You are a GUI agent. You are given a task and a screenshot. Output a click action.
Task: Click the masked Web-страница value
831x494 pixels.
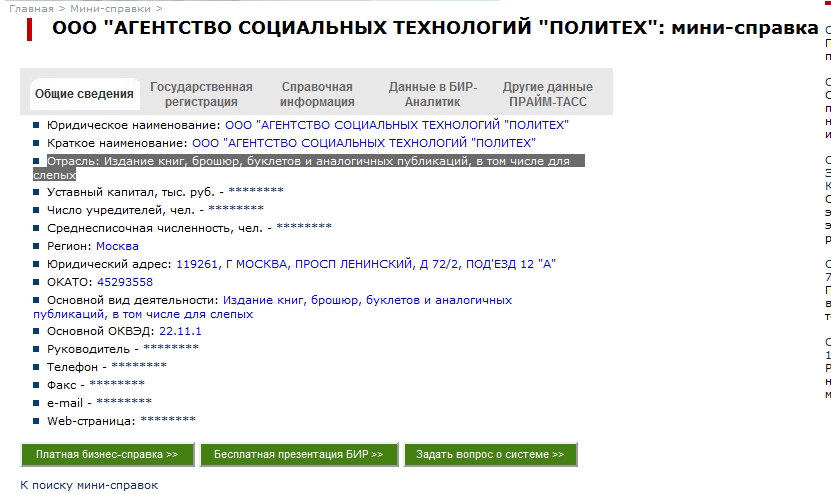click(x=168, y=420)
